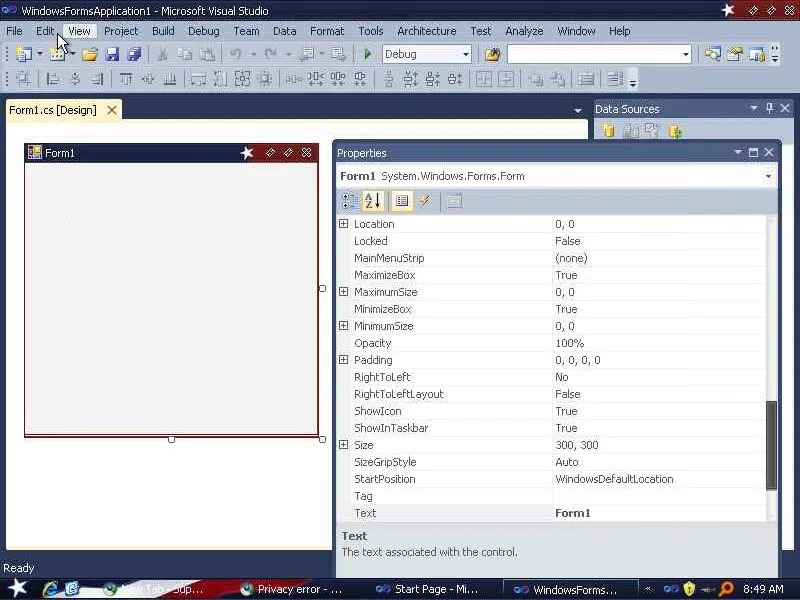Click the Align Bottoms layout icon
The image size is (800, 600).
tap(169, 79)
